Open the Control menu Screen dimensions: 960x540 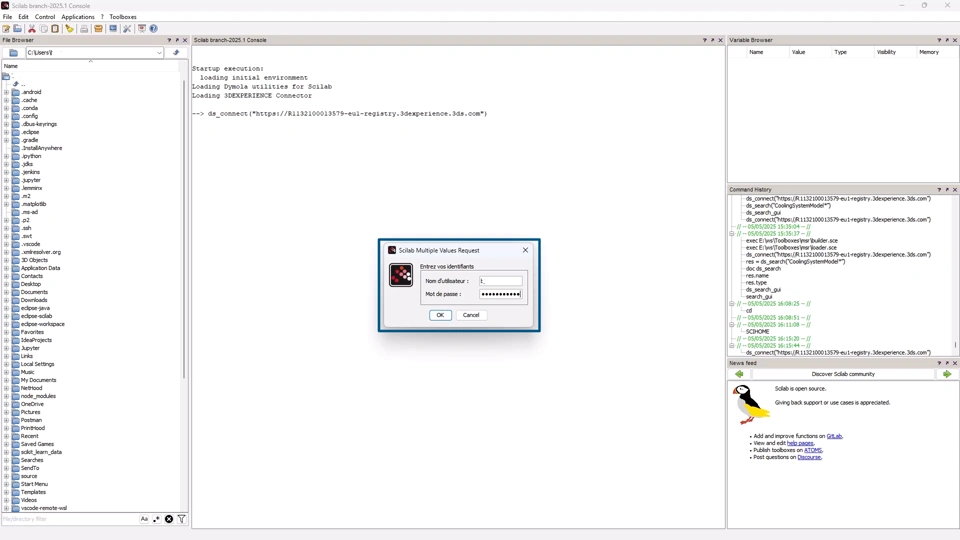pos(45,17)
